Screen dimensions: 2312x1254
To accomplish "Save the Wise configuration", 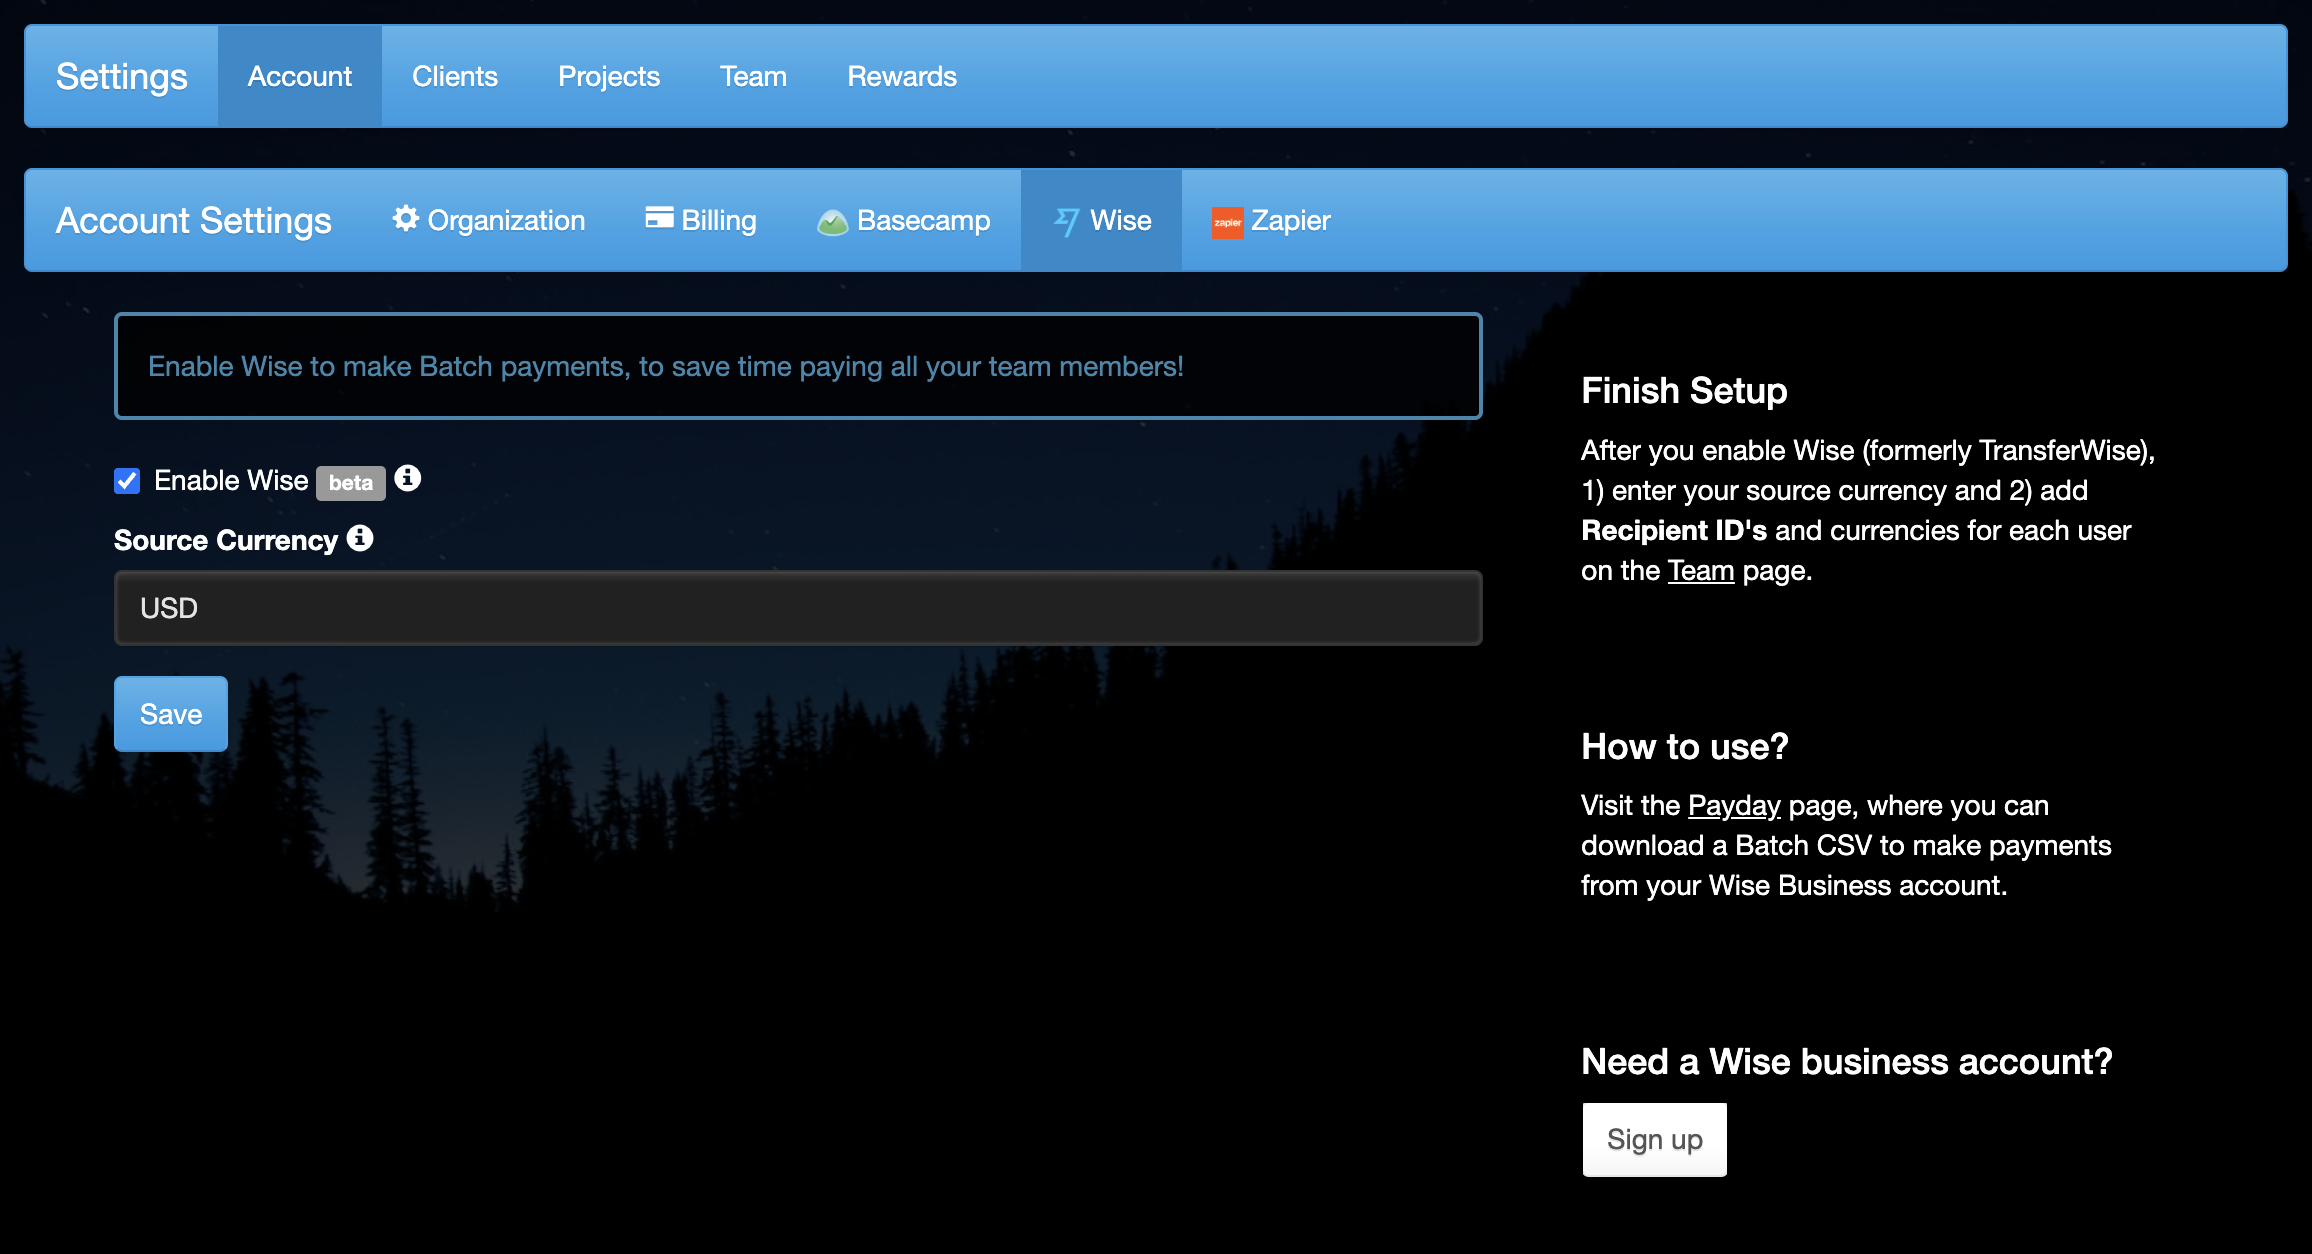I will coord(170,713).
